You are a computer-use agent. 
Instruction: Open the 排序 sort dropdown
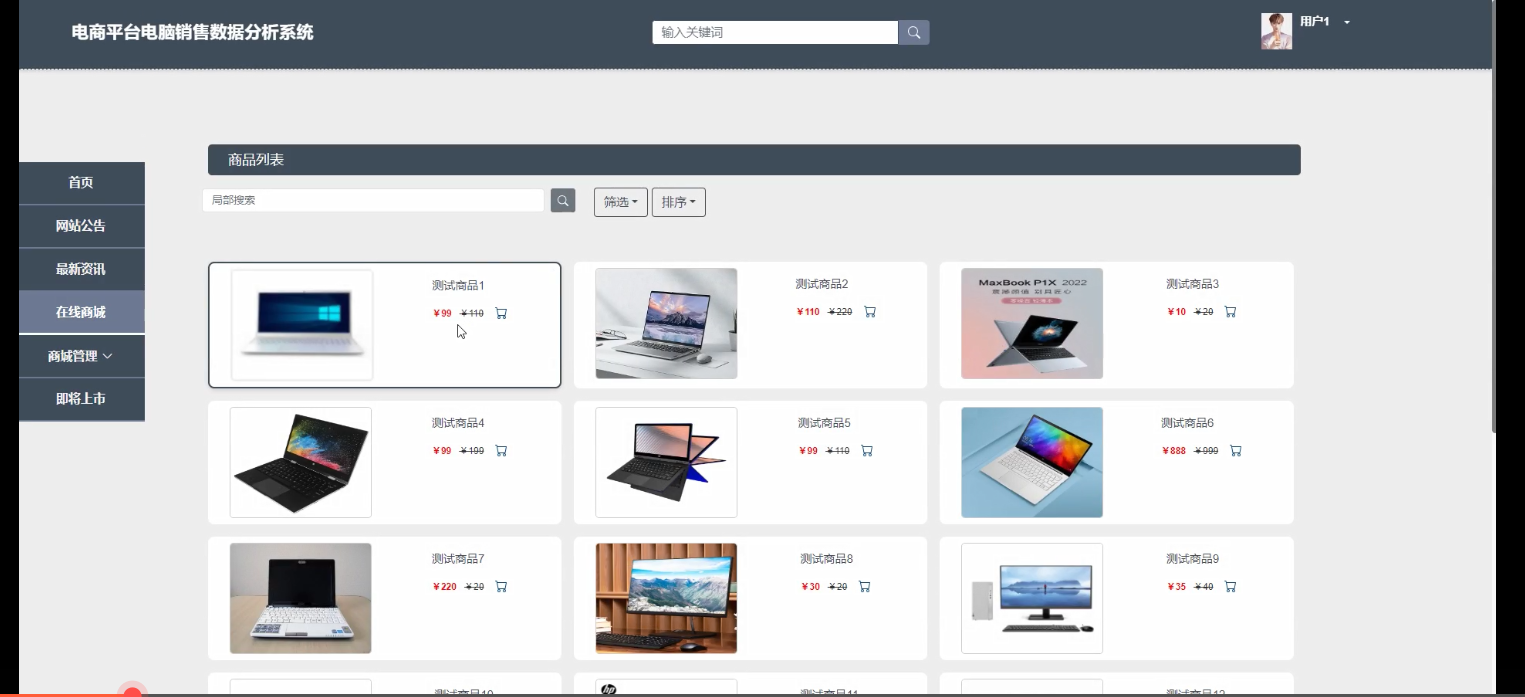point(679,202)
